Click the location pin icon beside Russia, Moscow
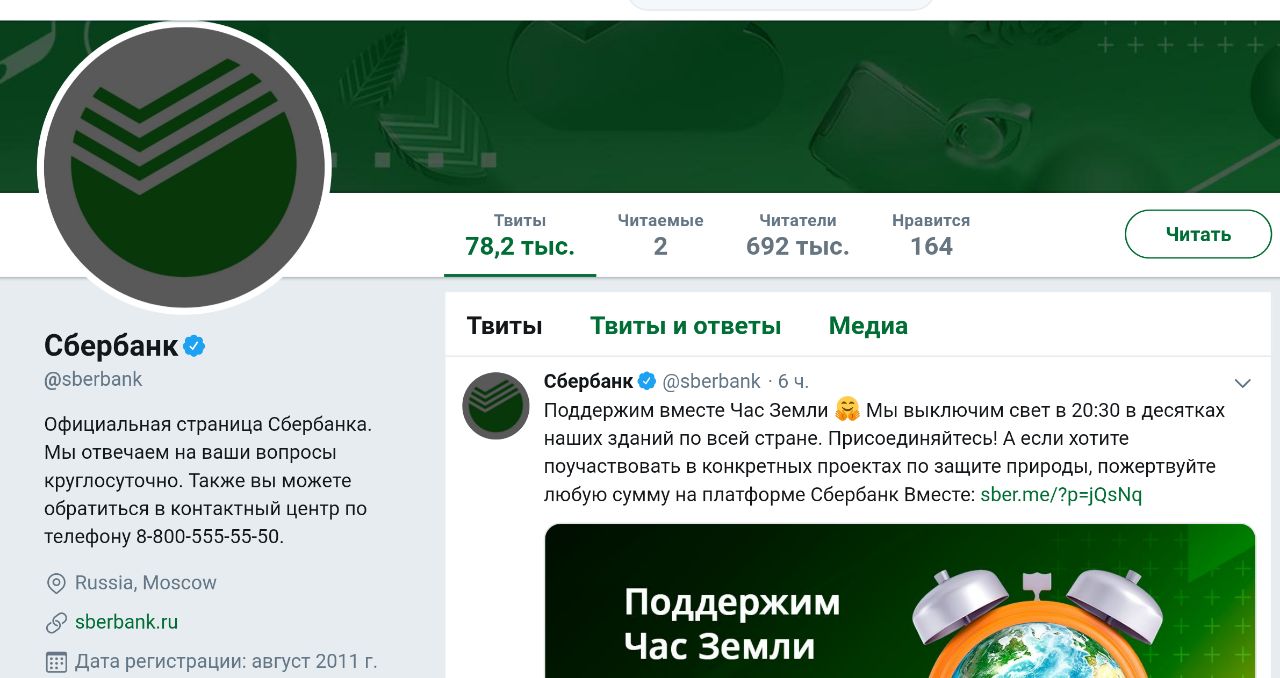The image size is (1280, 678). 57,583
